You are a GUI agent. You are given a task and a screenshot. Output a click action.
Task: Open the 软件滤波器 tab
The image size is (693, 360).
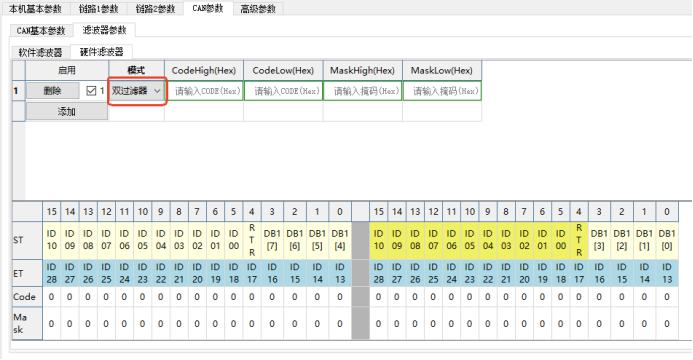40,52
